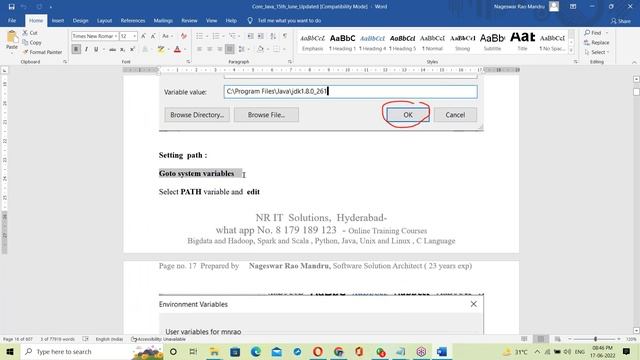Expand the Numbering list dropdown

pyautogui.click(x=223, y=36)
